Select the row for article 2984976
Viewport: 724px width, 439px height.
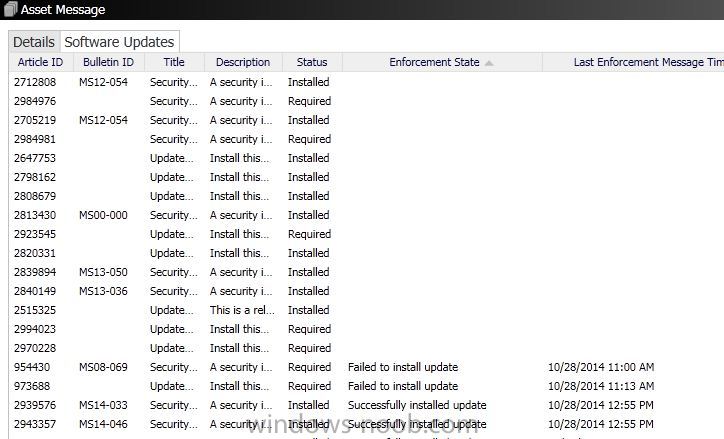367,101
